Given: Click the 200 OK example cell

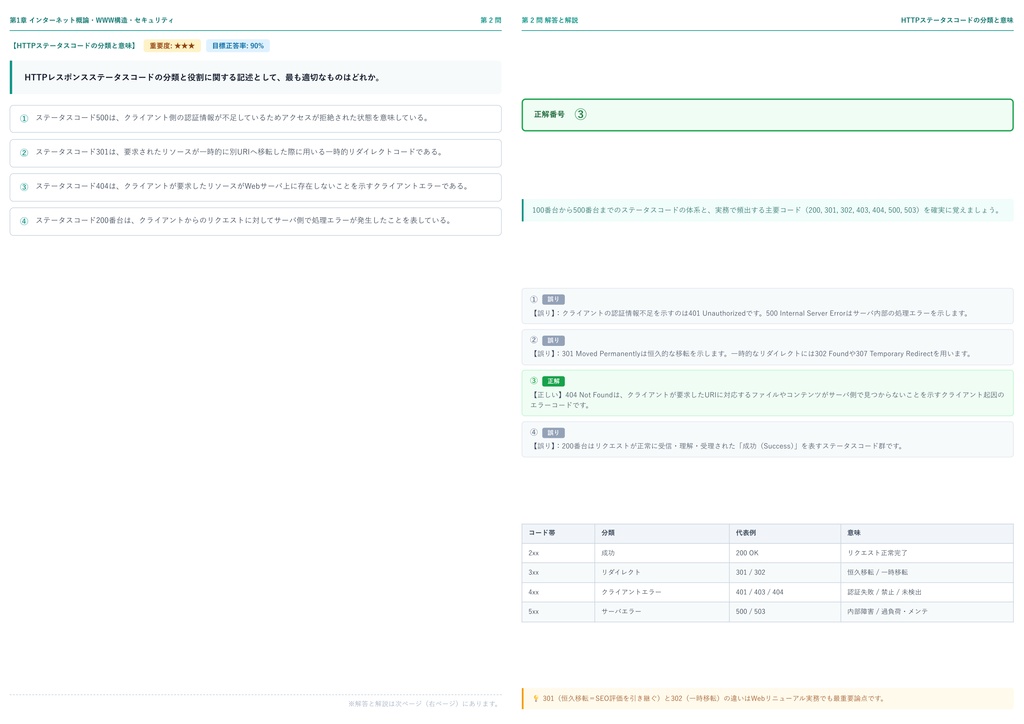Looking at the screenshot, I should (x=784, y=553).
